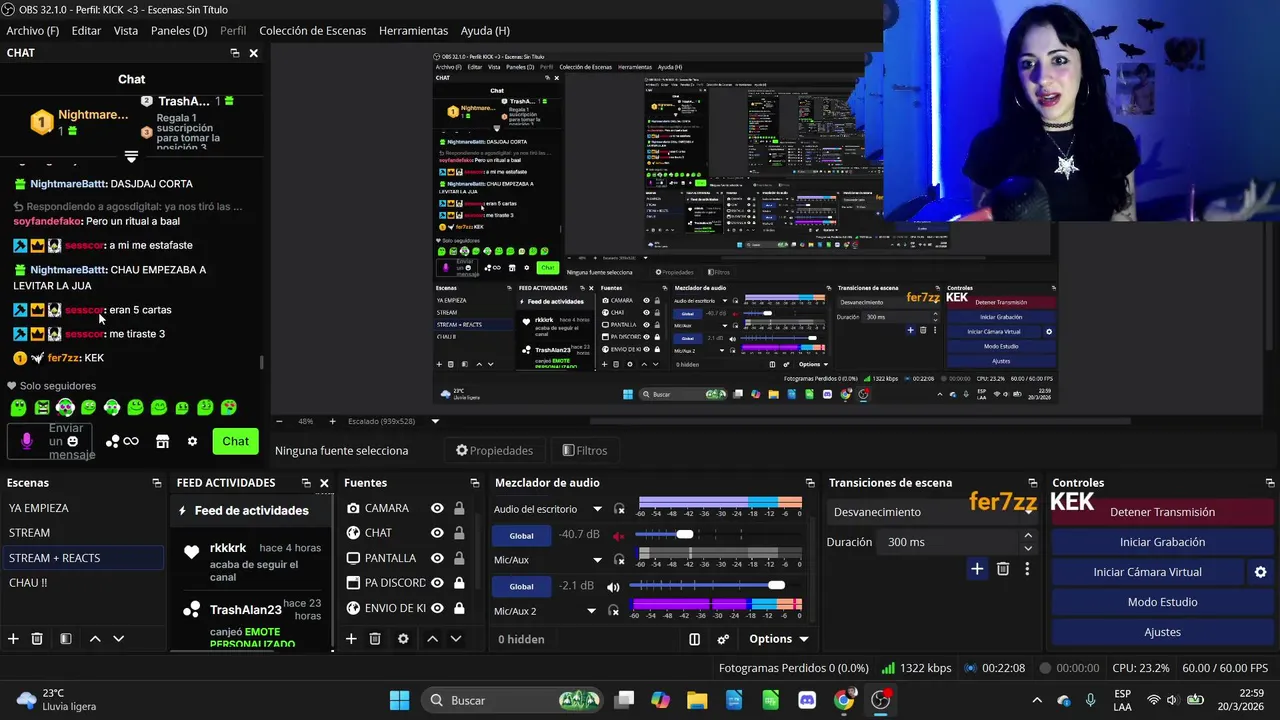Open the Mic/Aux channel dropdown arrow
The width and height of the screenshot is (1280, 720).
597,560
